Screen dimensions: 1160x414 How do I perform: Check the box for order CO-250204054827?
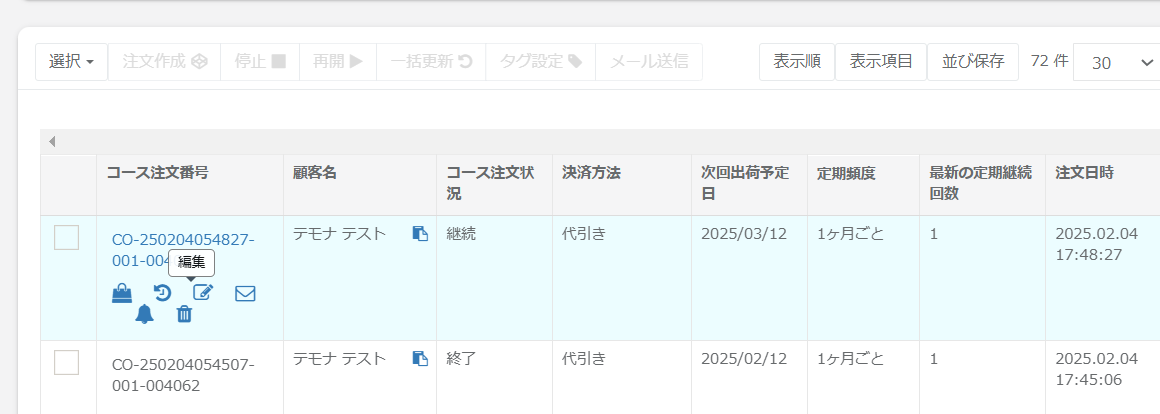pos(67,238)
